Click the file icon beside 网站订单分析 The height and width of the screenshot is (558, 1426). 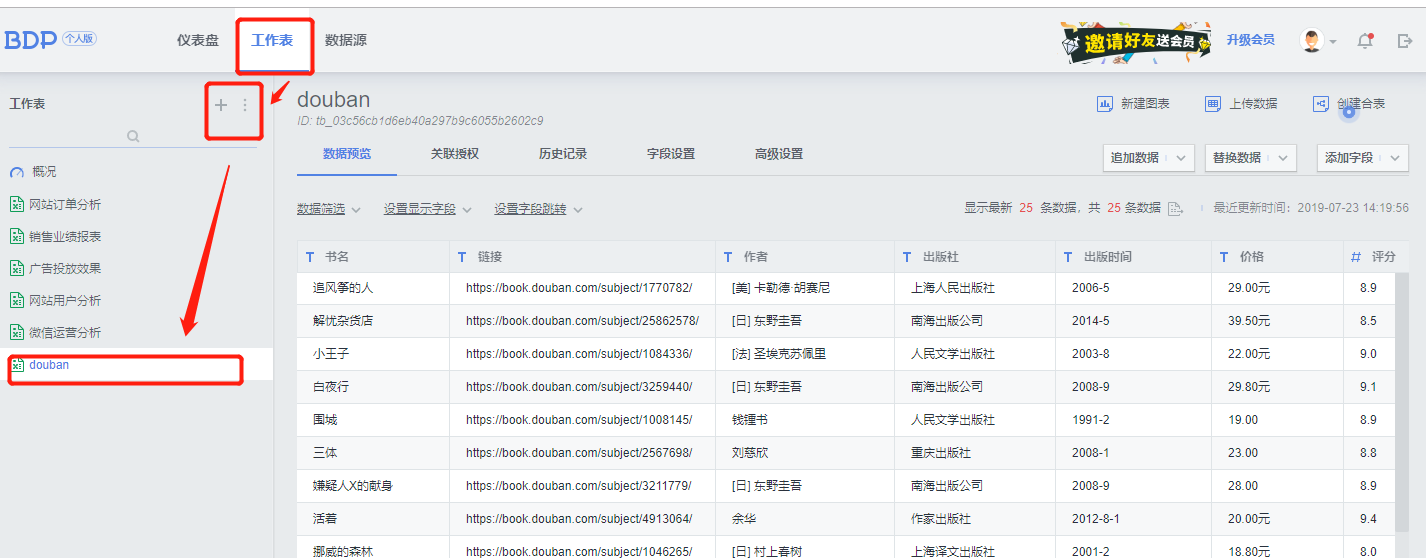click(16, 204)
